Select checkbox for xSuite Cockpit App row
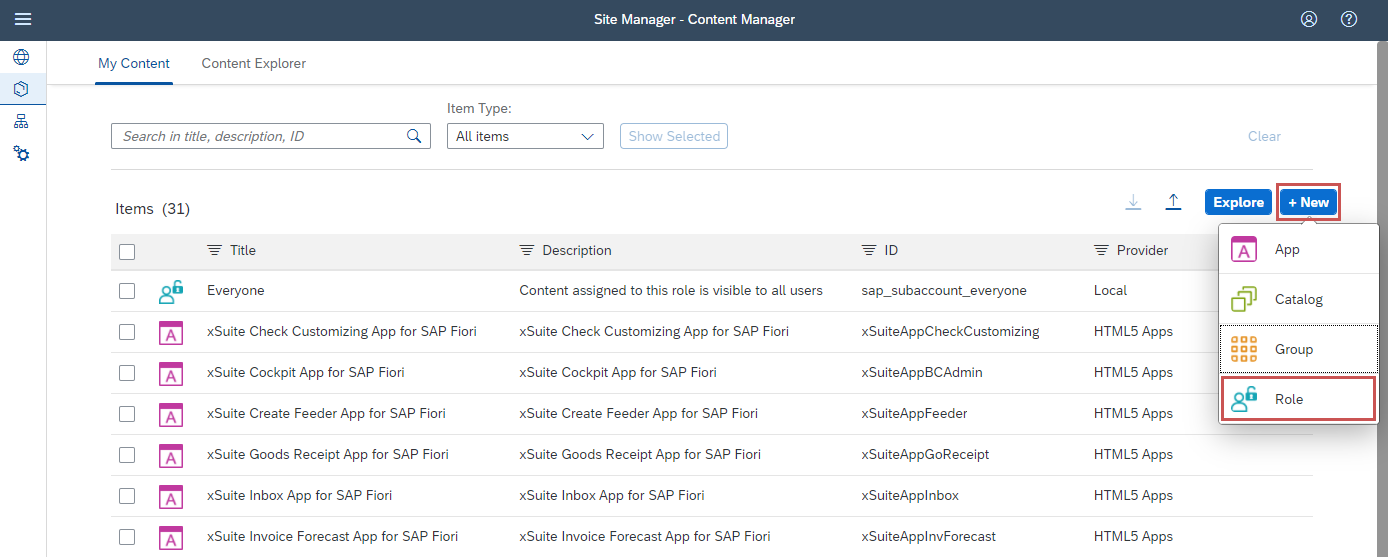The width and height of the screenshot is (1388, 557). tap(127, 373)
